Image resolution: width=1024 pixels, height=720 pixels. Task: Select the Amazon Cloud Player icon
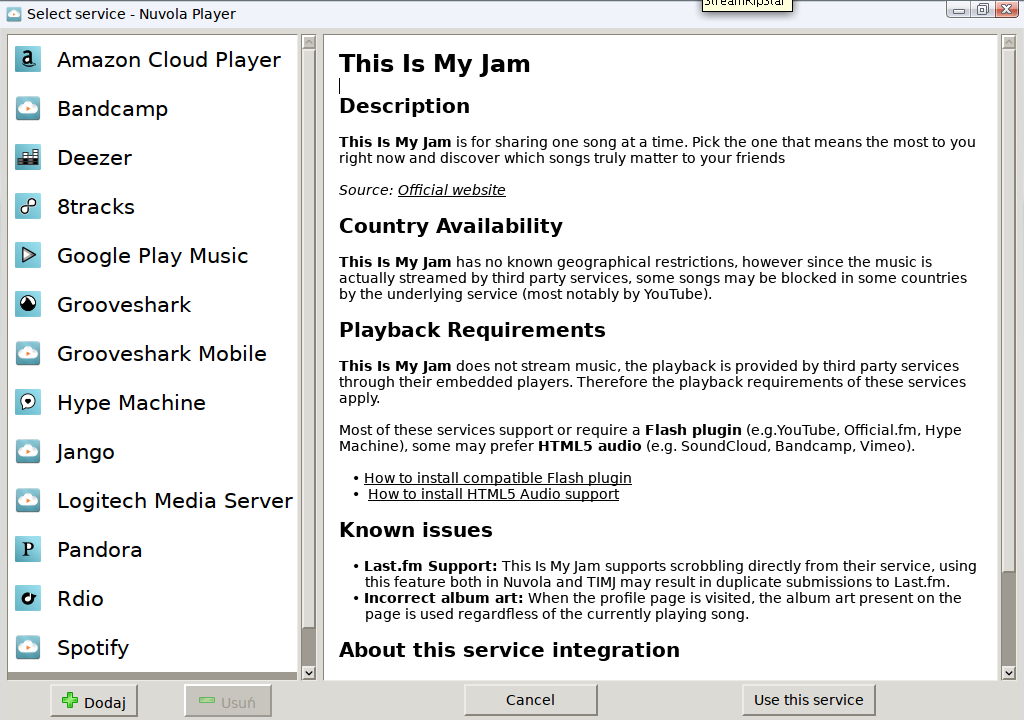coord(28,60)
